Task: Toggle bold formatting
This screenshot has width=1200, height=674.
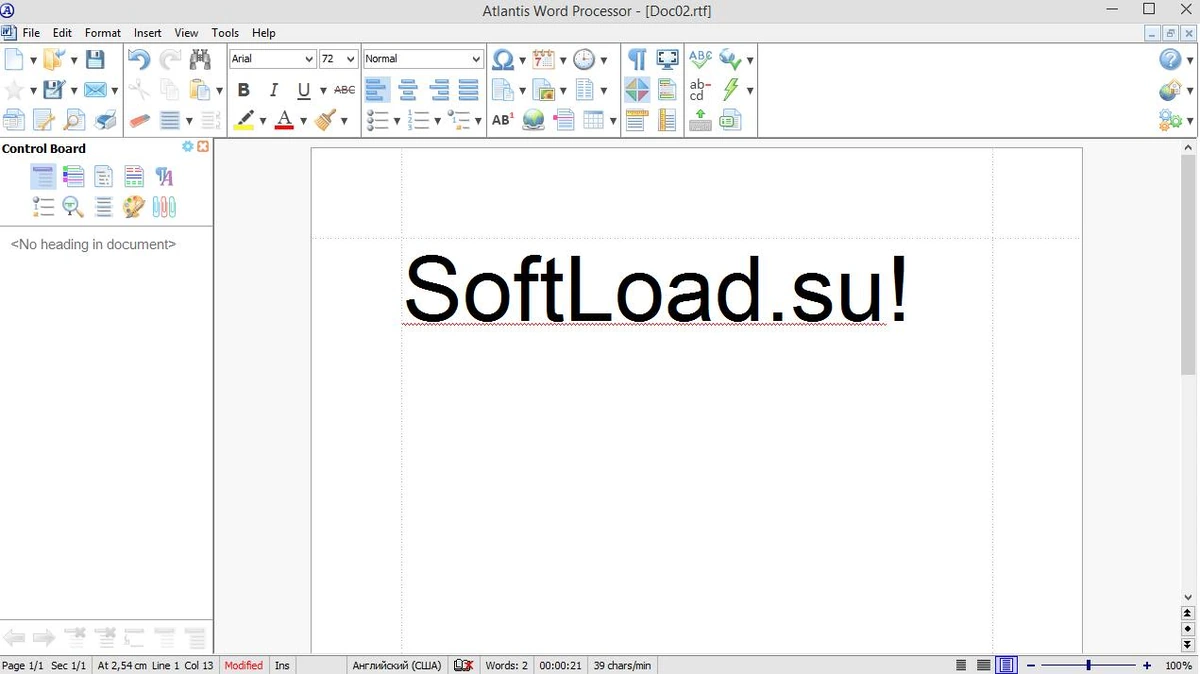Action: point(244,90)
